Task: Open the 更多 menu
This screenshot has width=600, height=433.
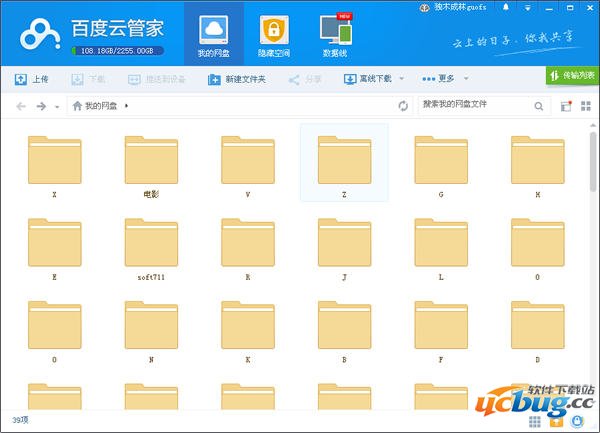Action: click(x=438, y=78)
